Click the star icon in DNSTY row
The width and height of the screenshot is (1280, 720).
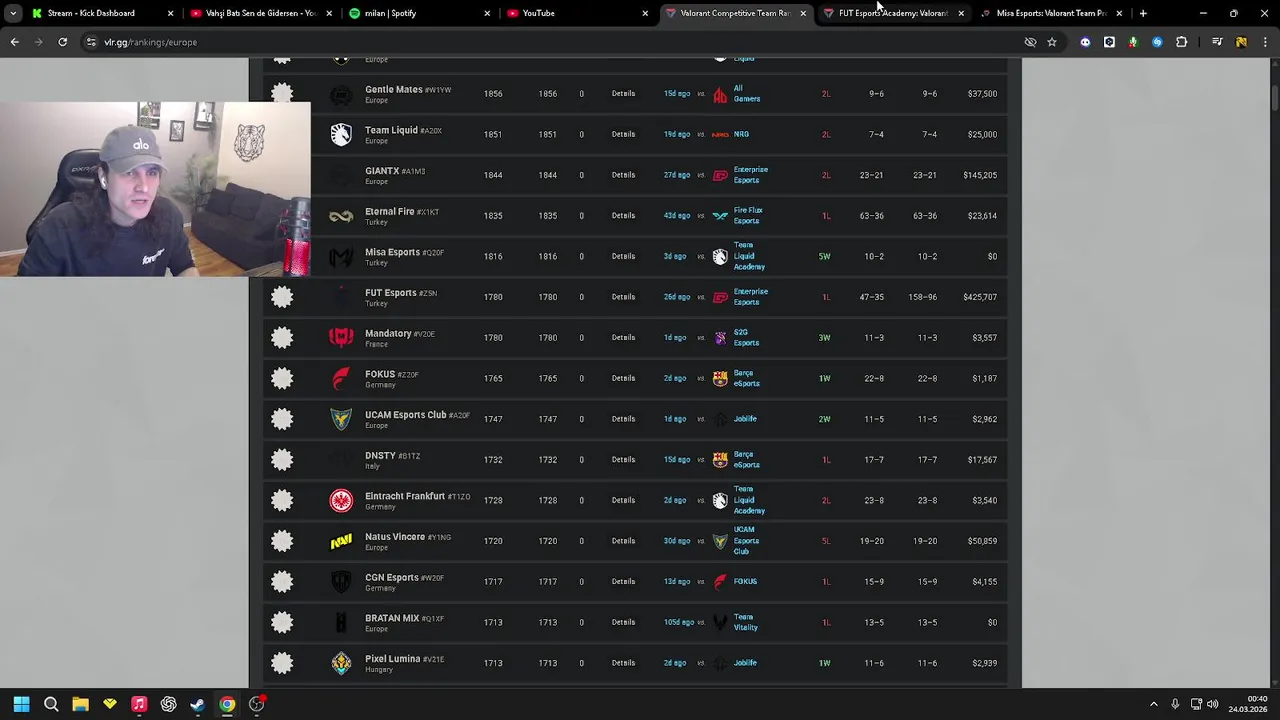(x=282, y=460)
